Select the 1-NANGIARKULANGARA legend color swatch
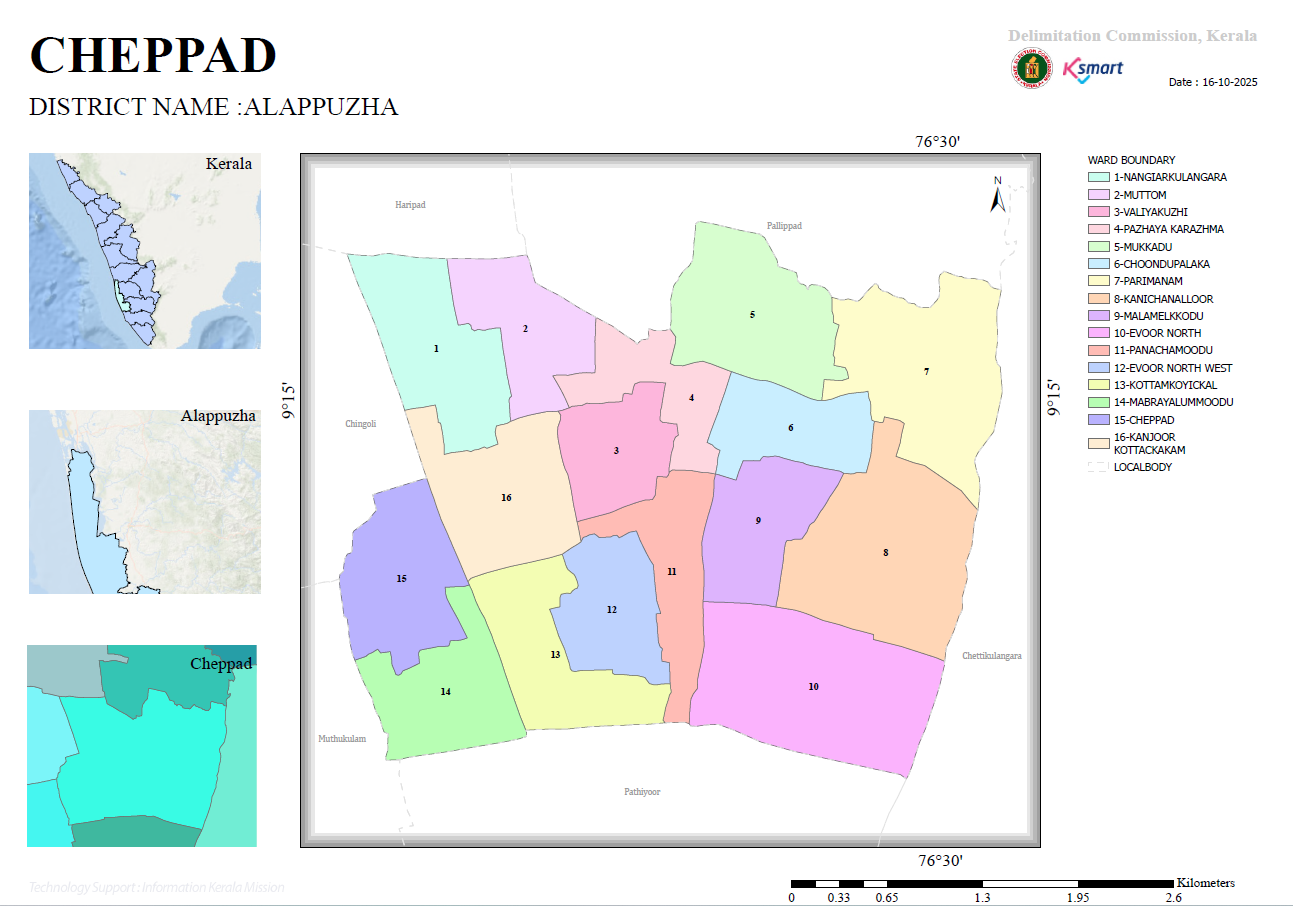The height and width of the screenshot is (906, 1293). (1098, 177)
